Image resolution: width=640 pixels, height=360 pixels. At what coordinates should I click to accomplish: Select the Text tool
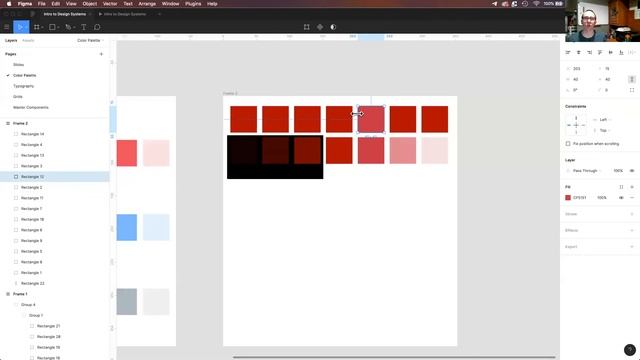[84, 27]
